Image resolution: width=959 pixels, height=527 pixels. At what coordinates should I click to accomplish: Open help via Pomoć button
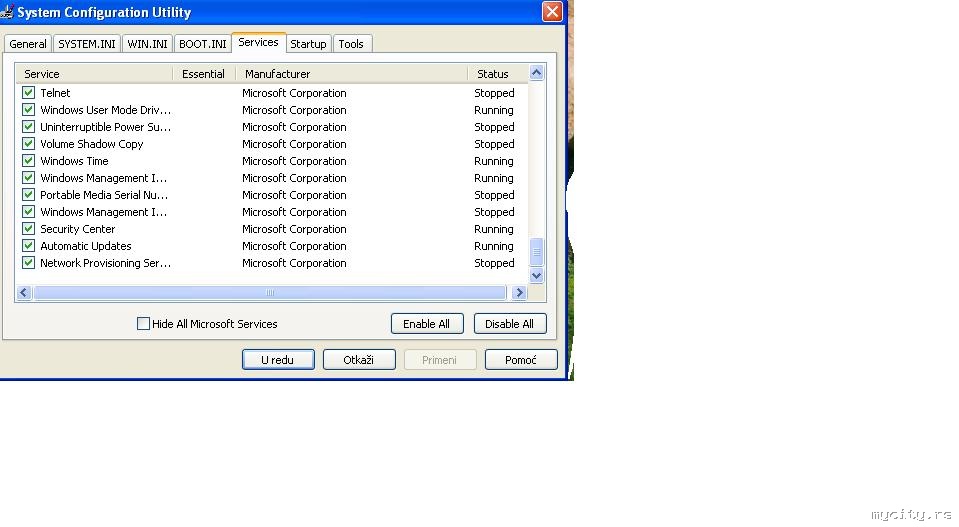coord(521,359)
